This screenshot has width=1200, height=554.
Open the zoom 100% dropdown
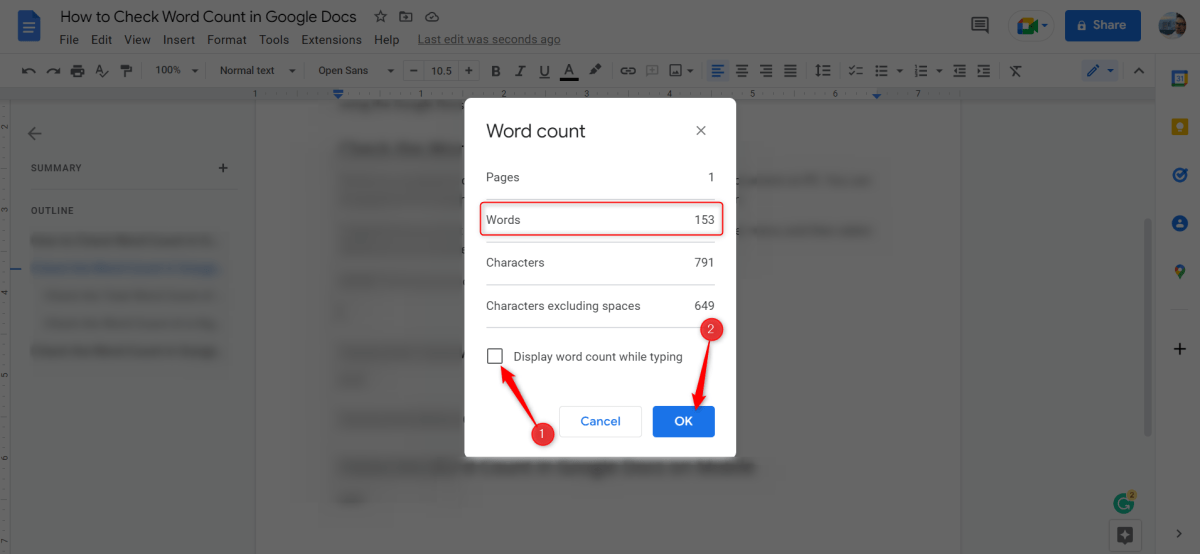[177, 71]
